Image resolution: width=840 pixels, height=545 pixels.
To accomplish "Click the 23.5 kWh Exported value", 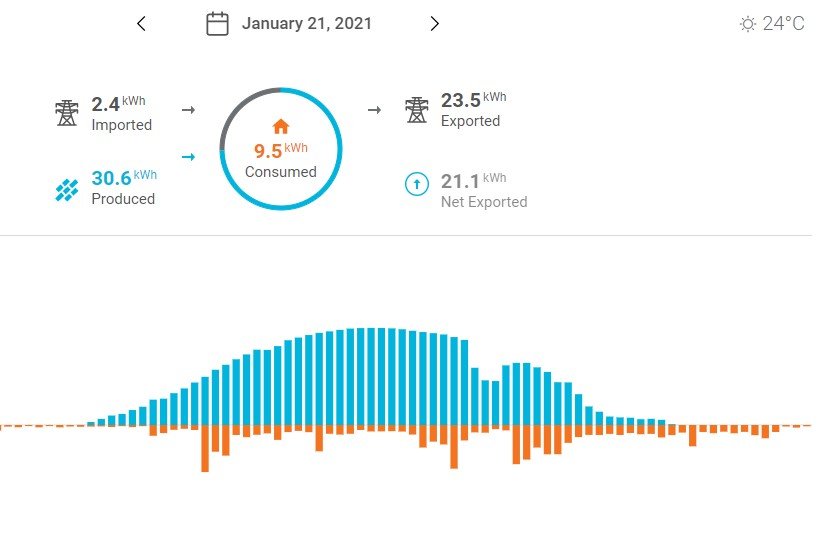I will [x=474, y=100].
